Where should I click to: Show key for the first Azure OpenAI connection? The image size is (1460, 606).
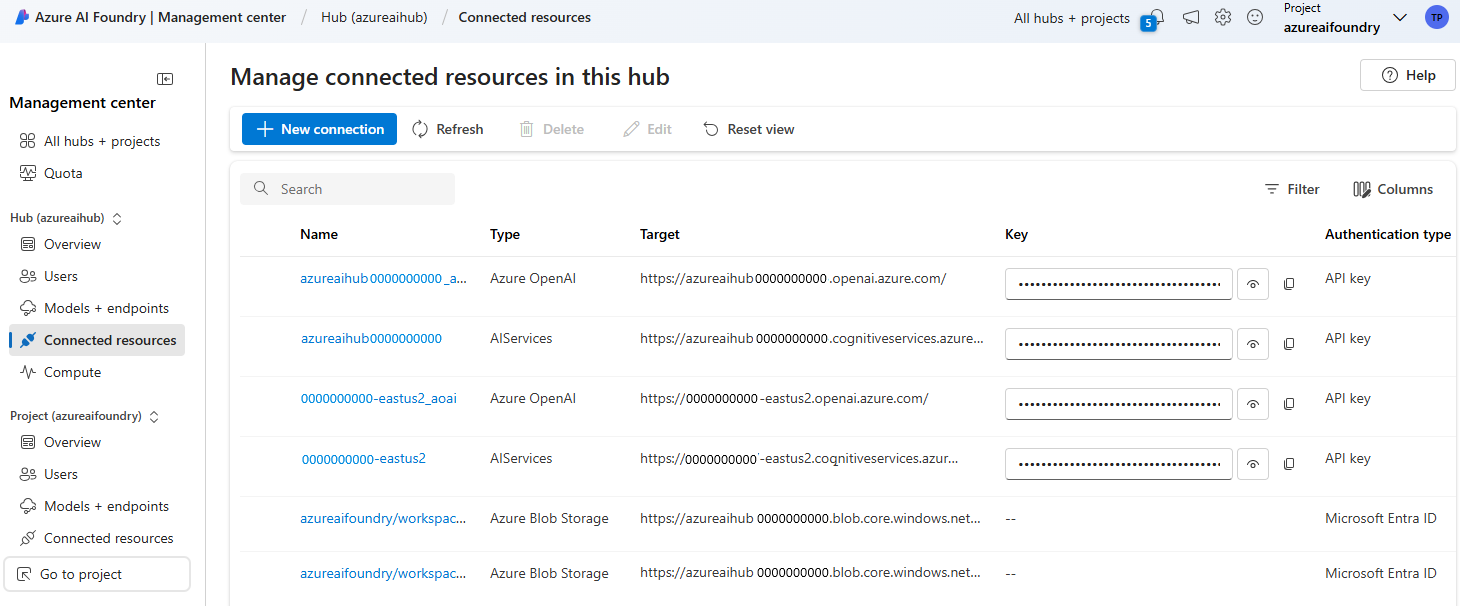[x=1253, y=284]
